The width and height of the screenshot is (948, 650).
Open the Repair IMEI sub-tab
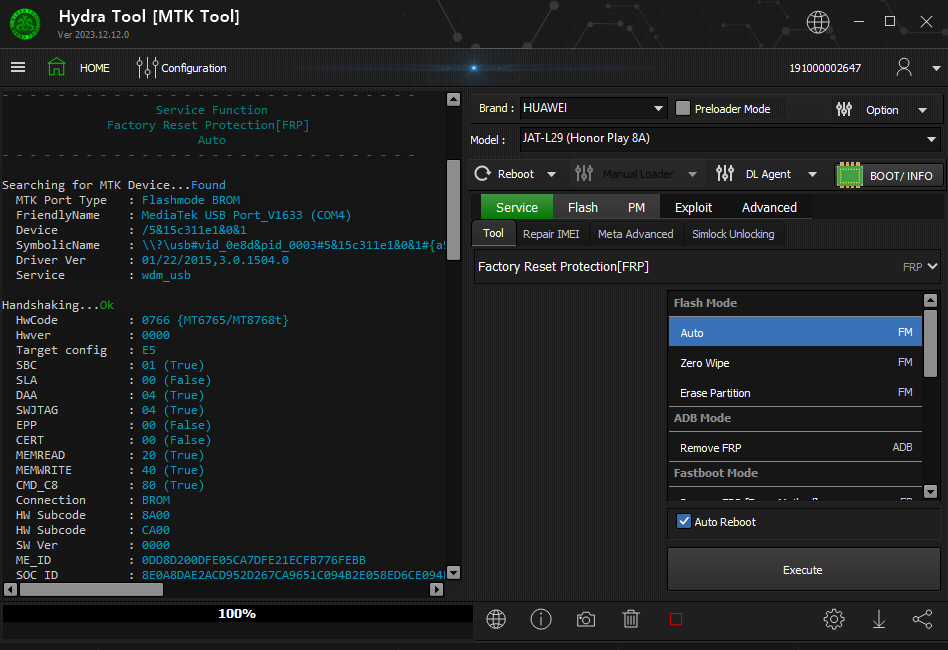551,234
